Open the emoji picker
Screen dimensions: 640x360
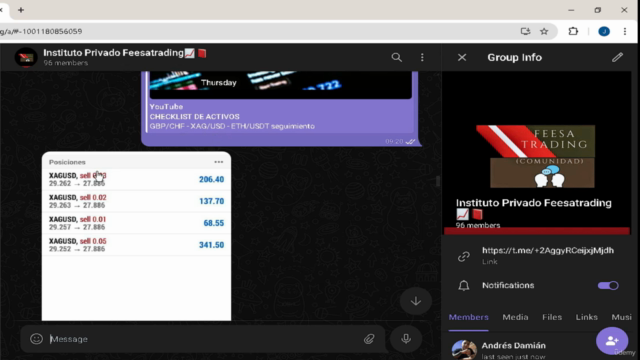[x=36, y=339]
